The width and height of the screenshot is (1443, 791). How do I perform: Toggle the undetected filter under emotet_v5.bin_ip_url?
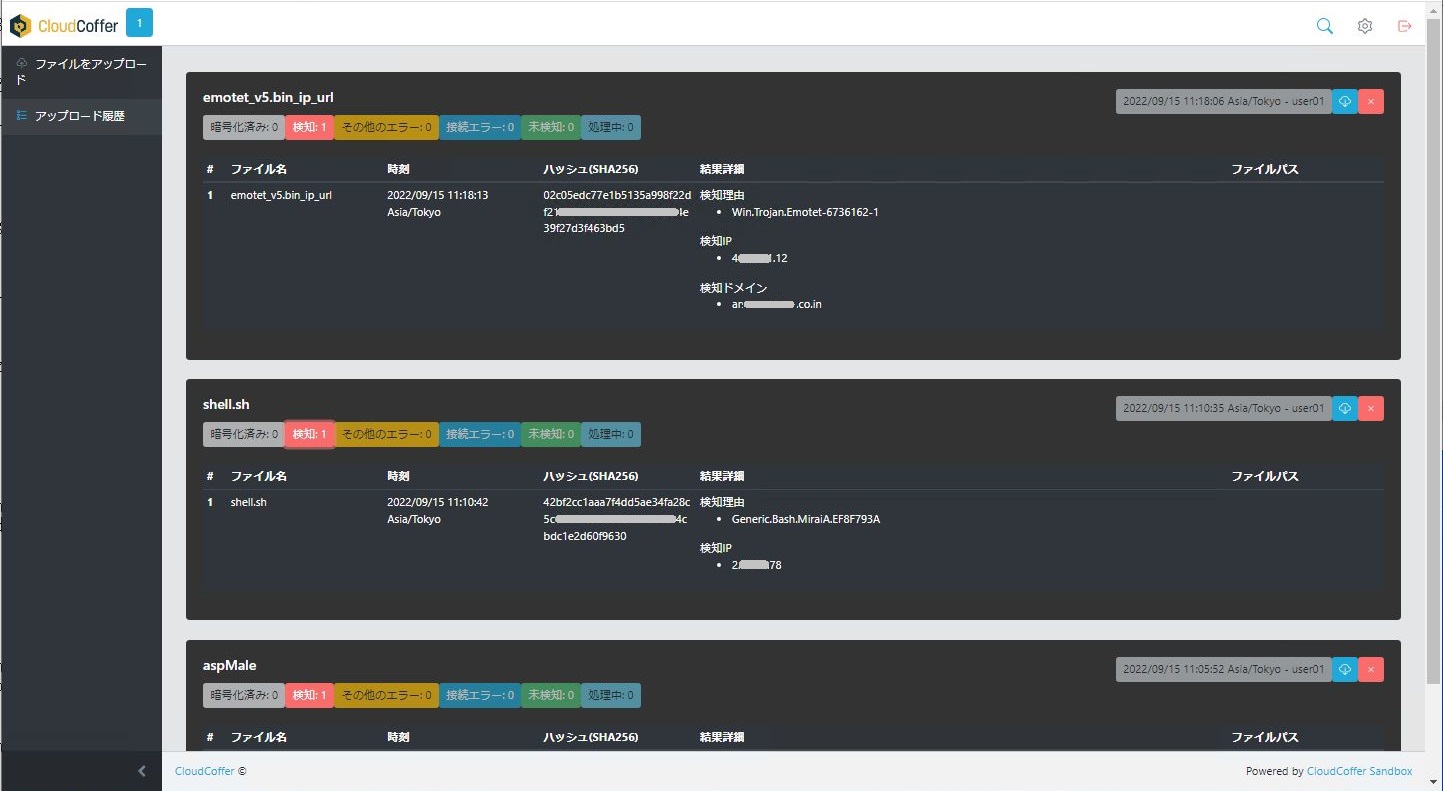[550, 127]
